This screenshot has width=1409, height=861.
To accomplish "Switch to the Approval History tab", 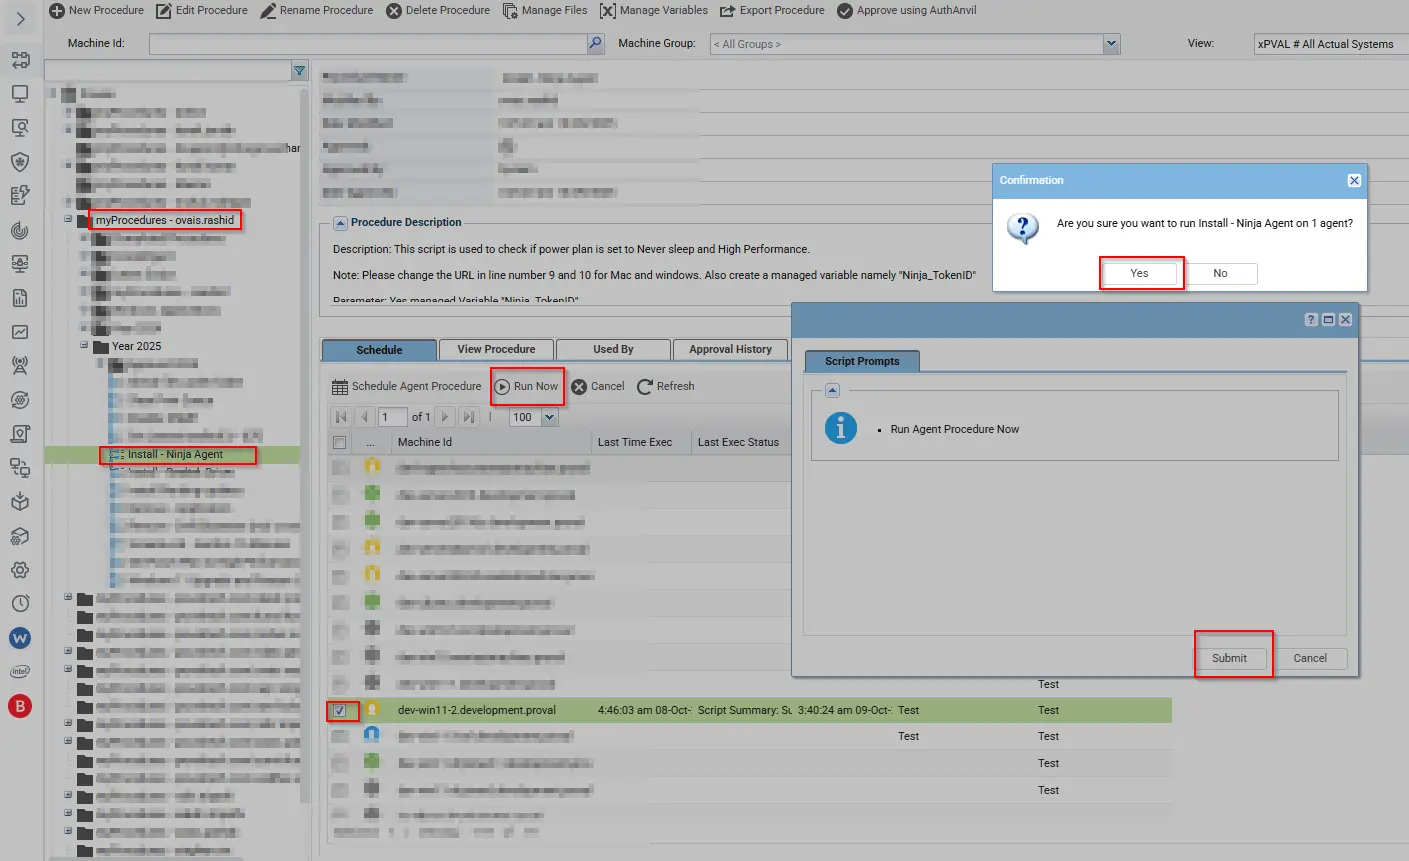I will pos(730,349).
